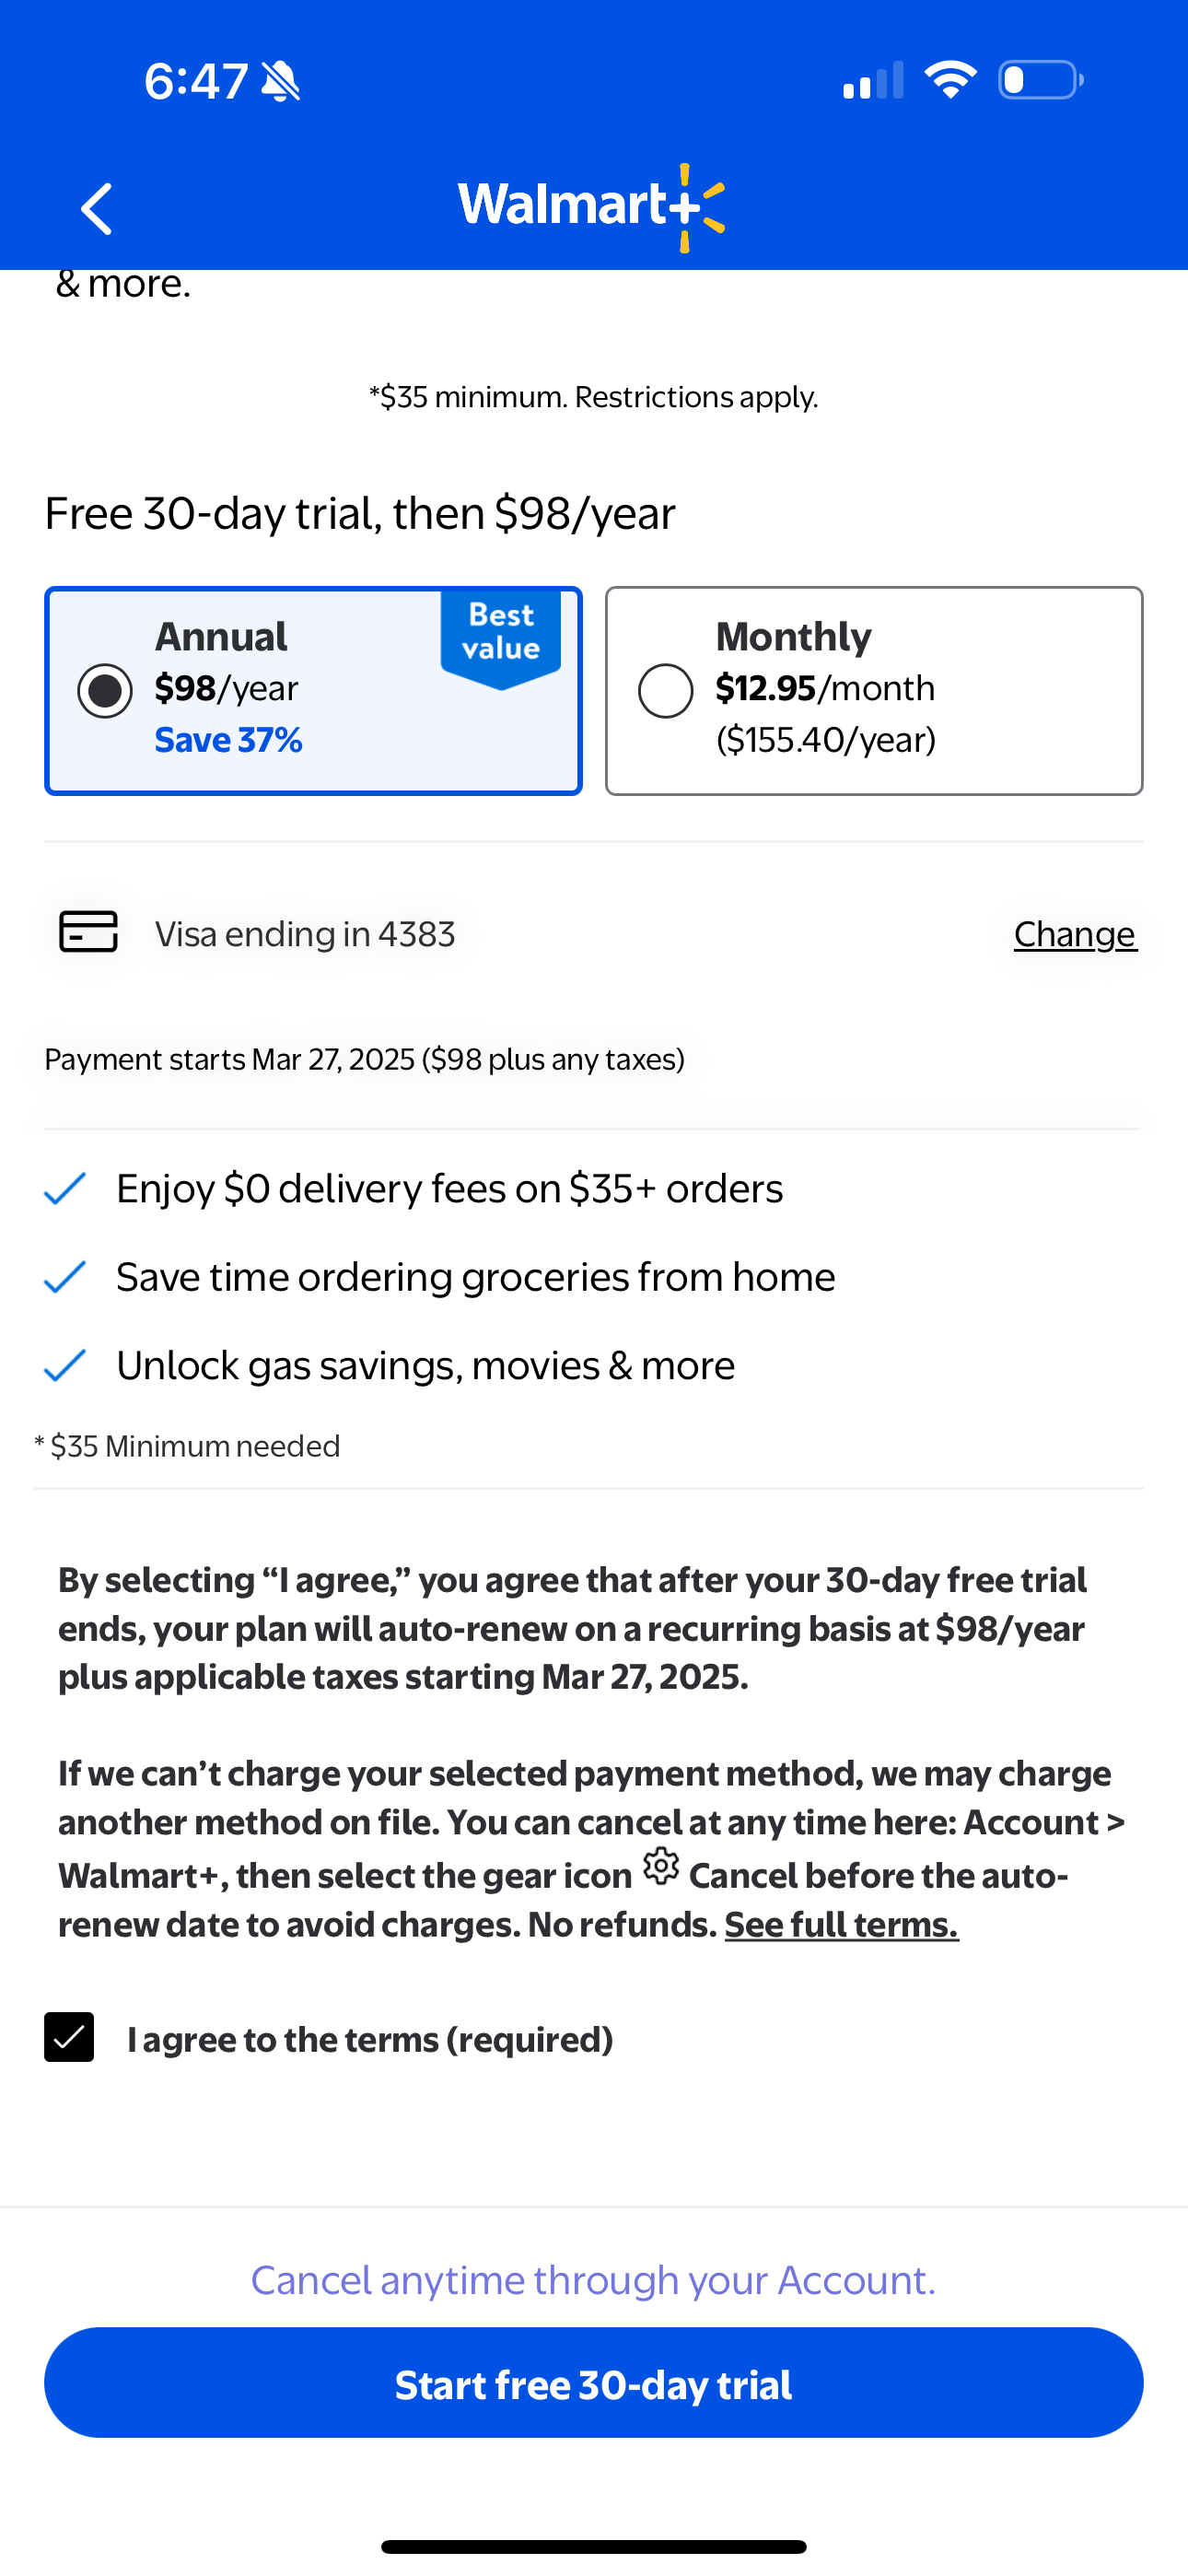Select the Annual plan radio button
1188x2576 pixels.
point(105,691)
